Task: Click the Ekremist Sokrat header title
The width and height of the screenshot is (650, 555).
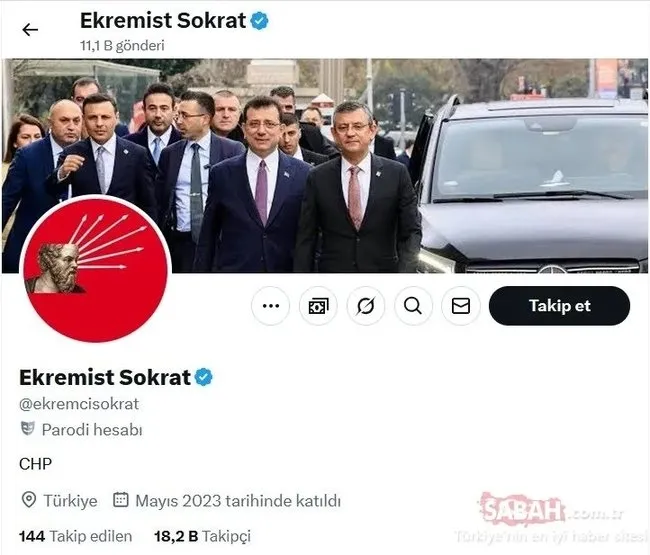Action: [x=163, y=21]
